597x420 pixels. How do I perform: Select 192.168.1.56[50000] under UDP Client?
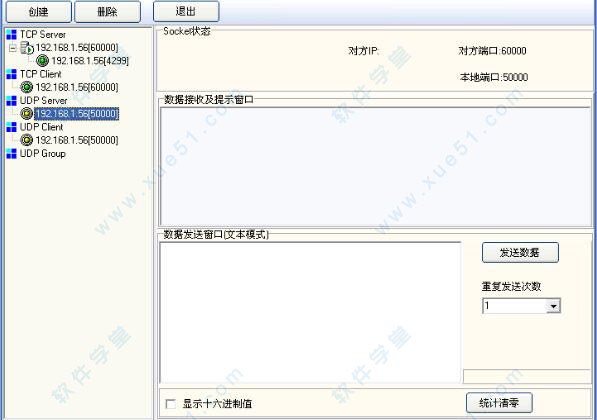click(x=77, y=140)
